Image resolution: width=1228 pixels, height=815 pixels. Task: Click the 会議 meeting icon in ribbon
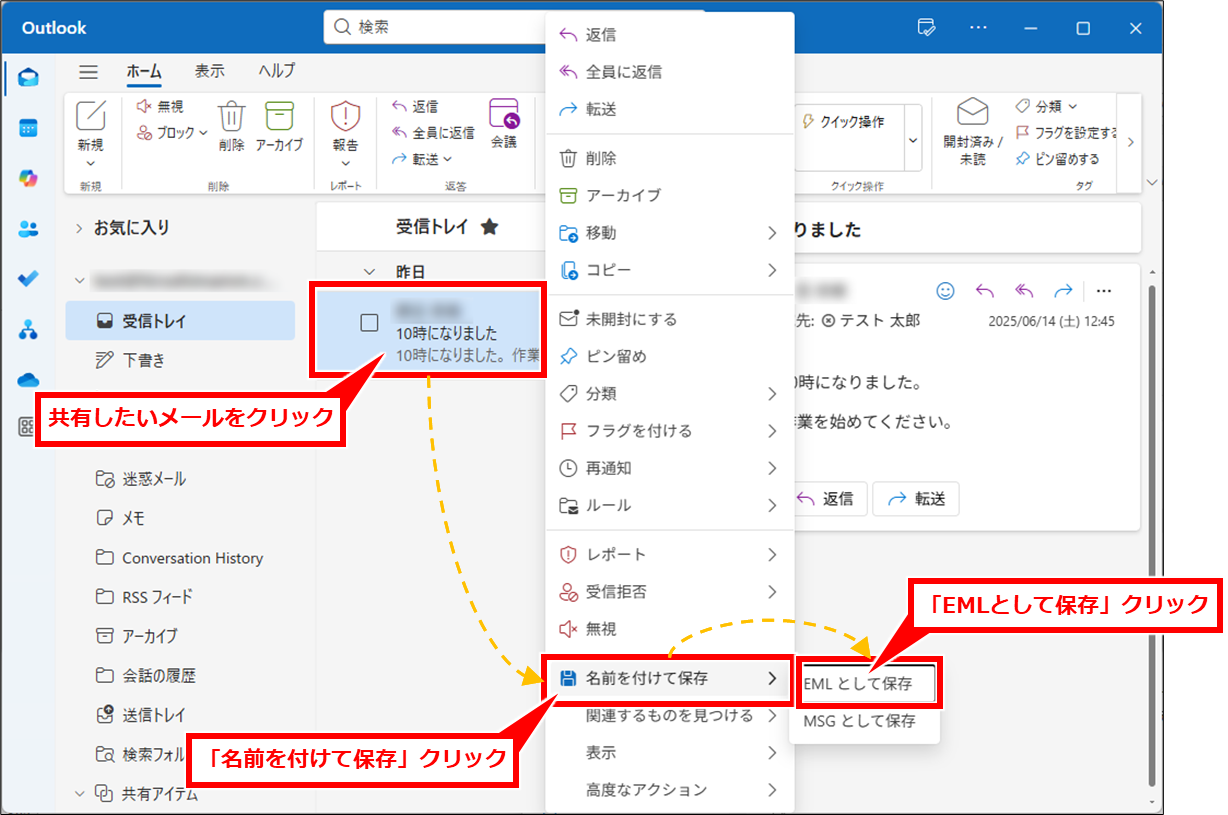coord(504,114)
